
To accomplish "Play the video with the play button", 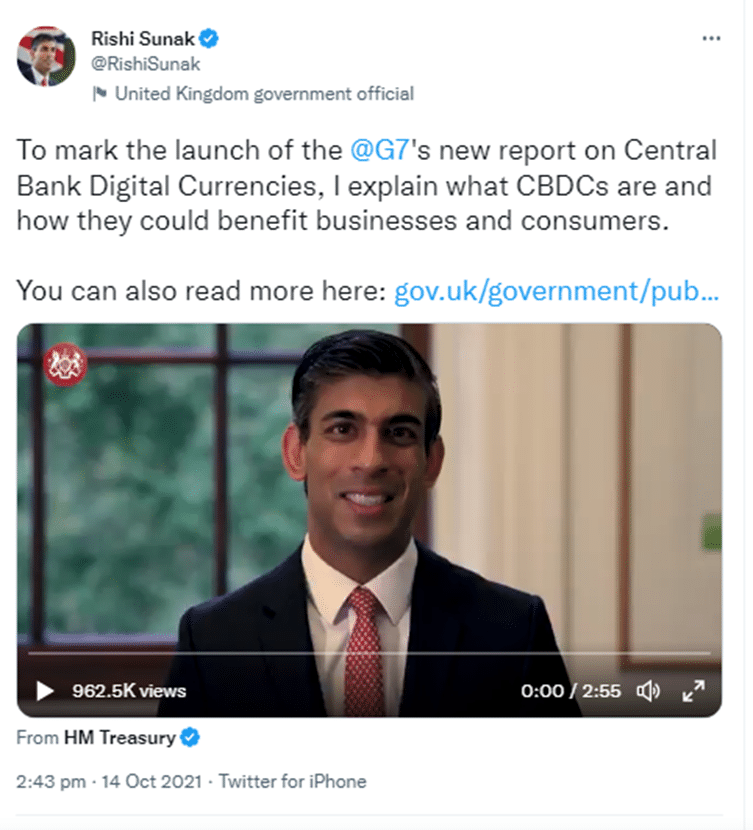I will tap(44, 691).
